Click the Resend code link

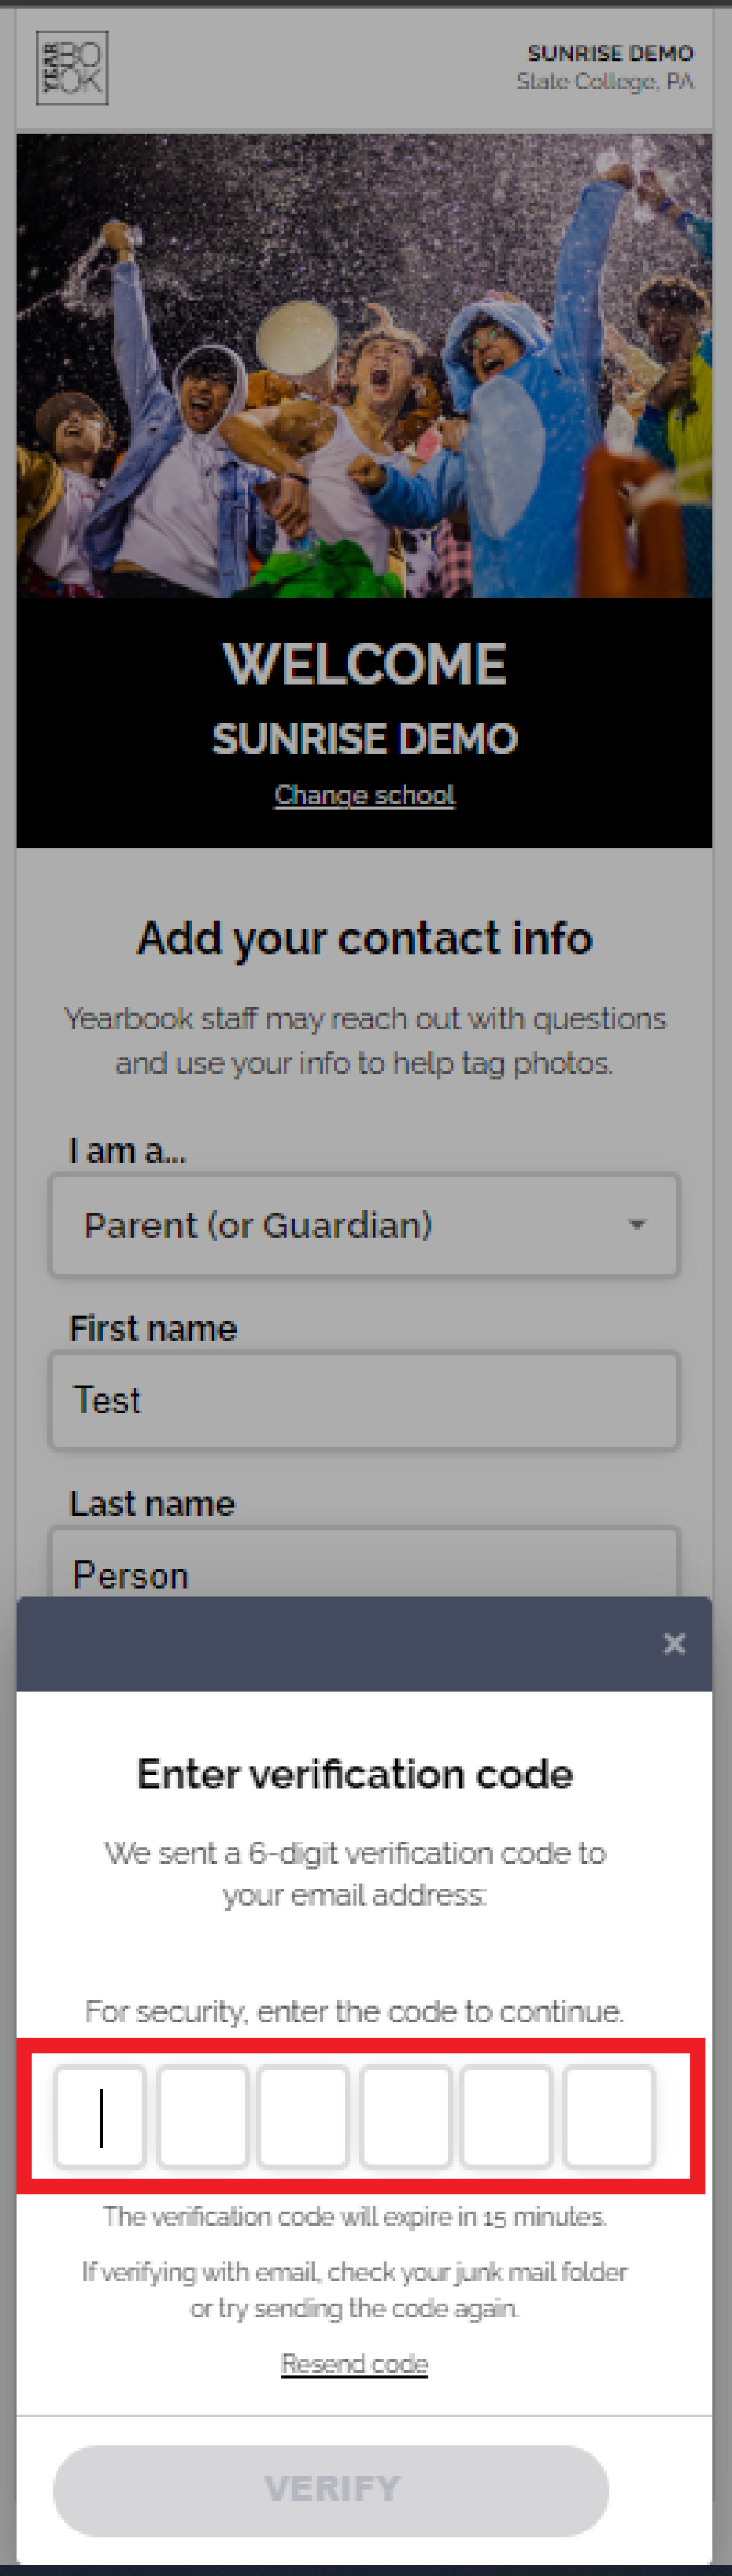tap(354, 2363)
